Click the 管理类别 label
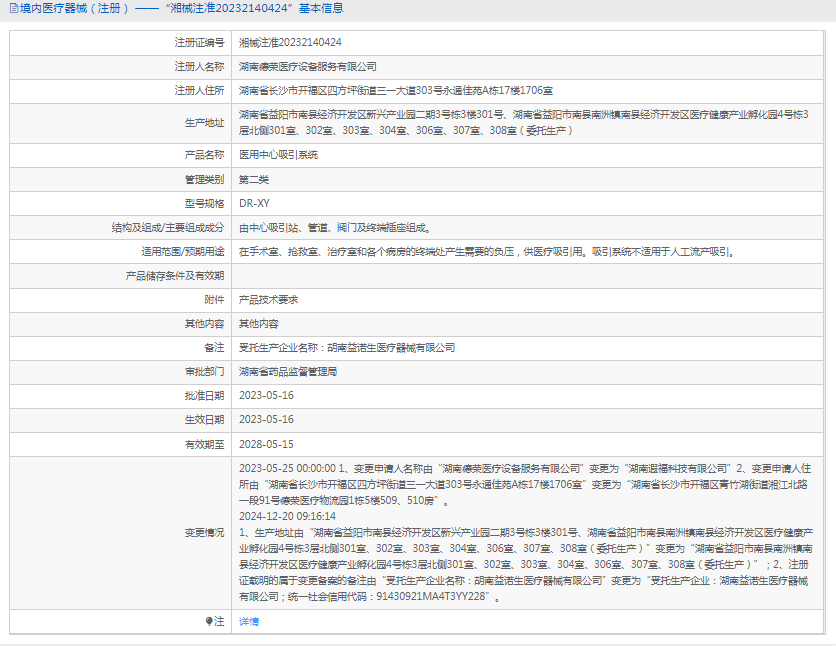The height and width of the screenshot is (646, 836). coord(205,180)
